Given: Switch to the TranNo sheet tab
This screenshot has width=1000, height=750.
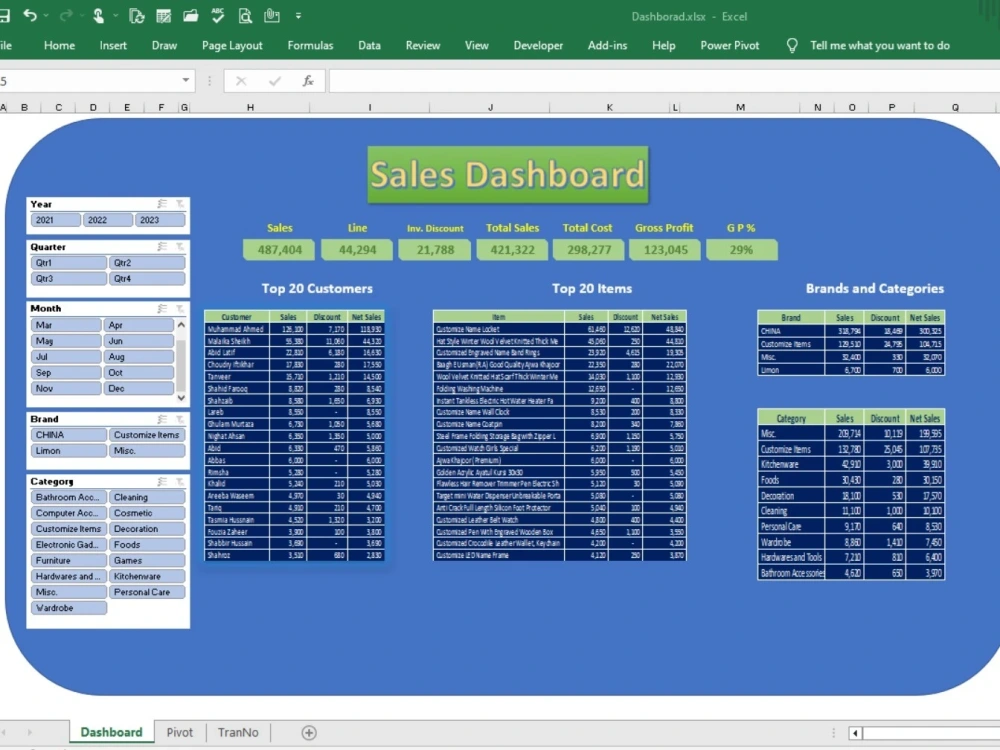Looking at the screenshot, I should (238, 733).
